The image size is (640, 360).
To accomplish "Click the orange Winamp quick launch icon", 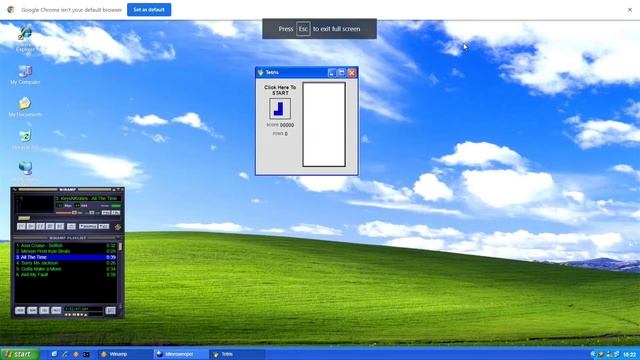I will pyautogui.click(x=76, y=354).
